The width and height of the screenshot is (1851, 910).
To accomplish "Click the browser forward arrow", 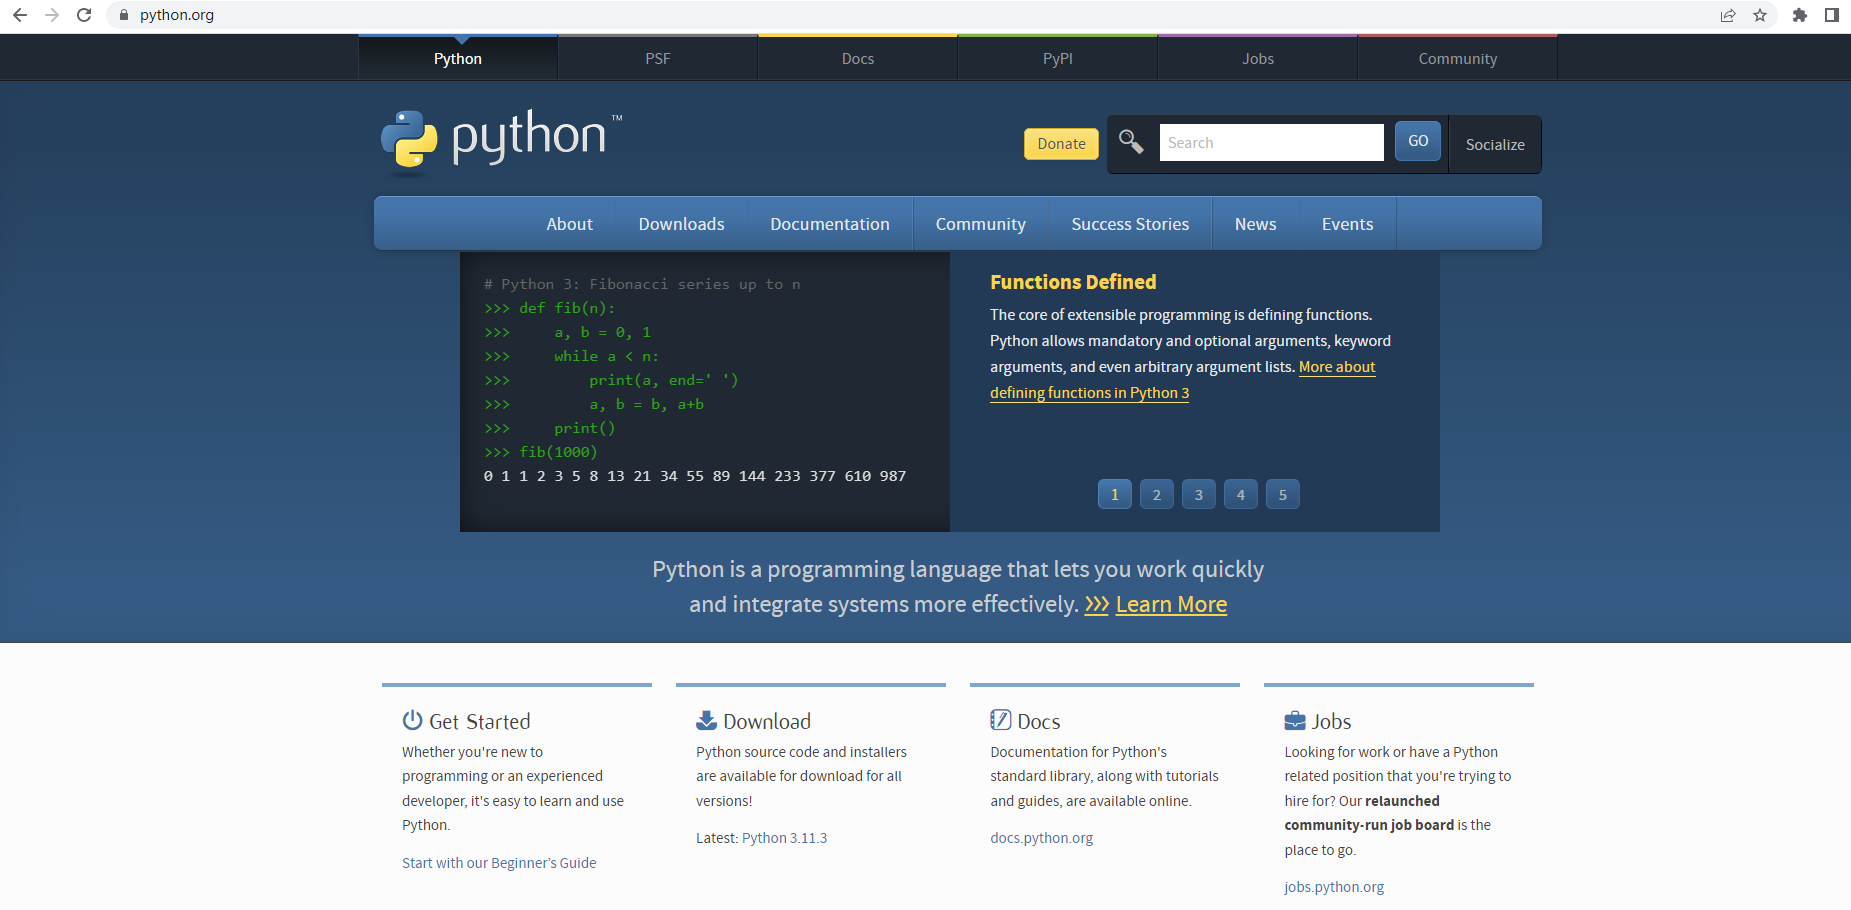I will tap(52, 15).
